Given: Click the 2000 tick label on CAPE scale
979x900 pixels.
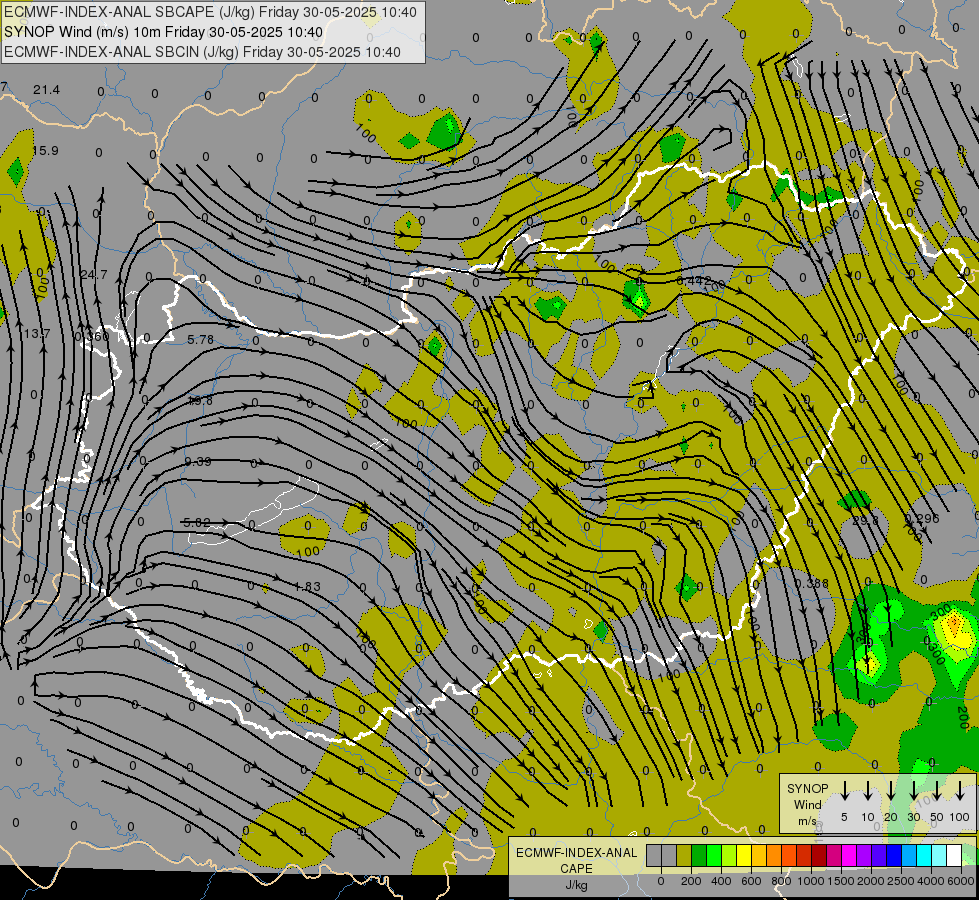Looking at the screenshot, I should point(871,881).
